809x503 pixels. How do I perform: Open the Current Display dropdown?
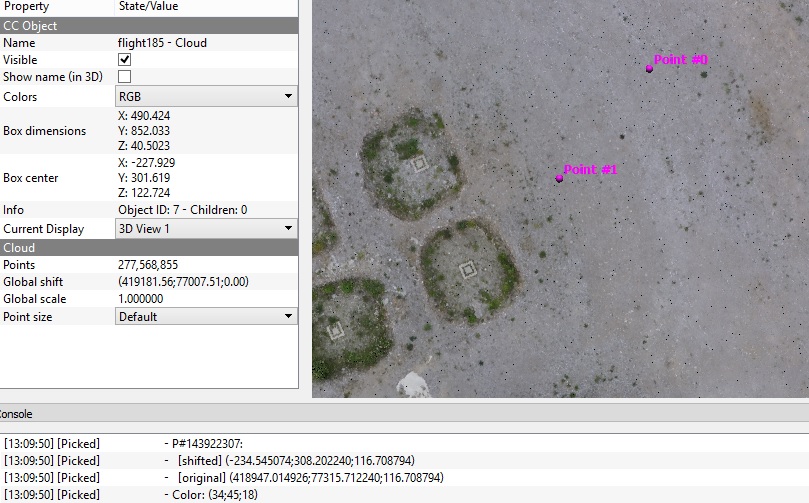(x=206, y=229)
